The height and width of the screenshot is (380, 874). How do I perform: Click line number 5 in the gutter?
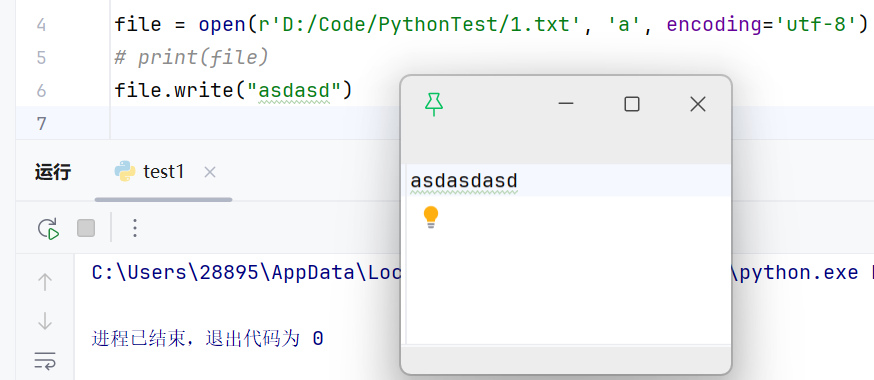point(41,57)
